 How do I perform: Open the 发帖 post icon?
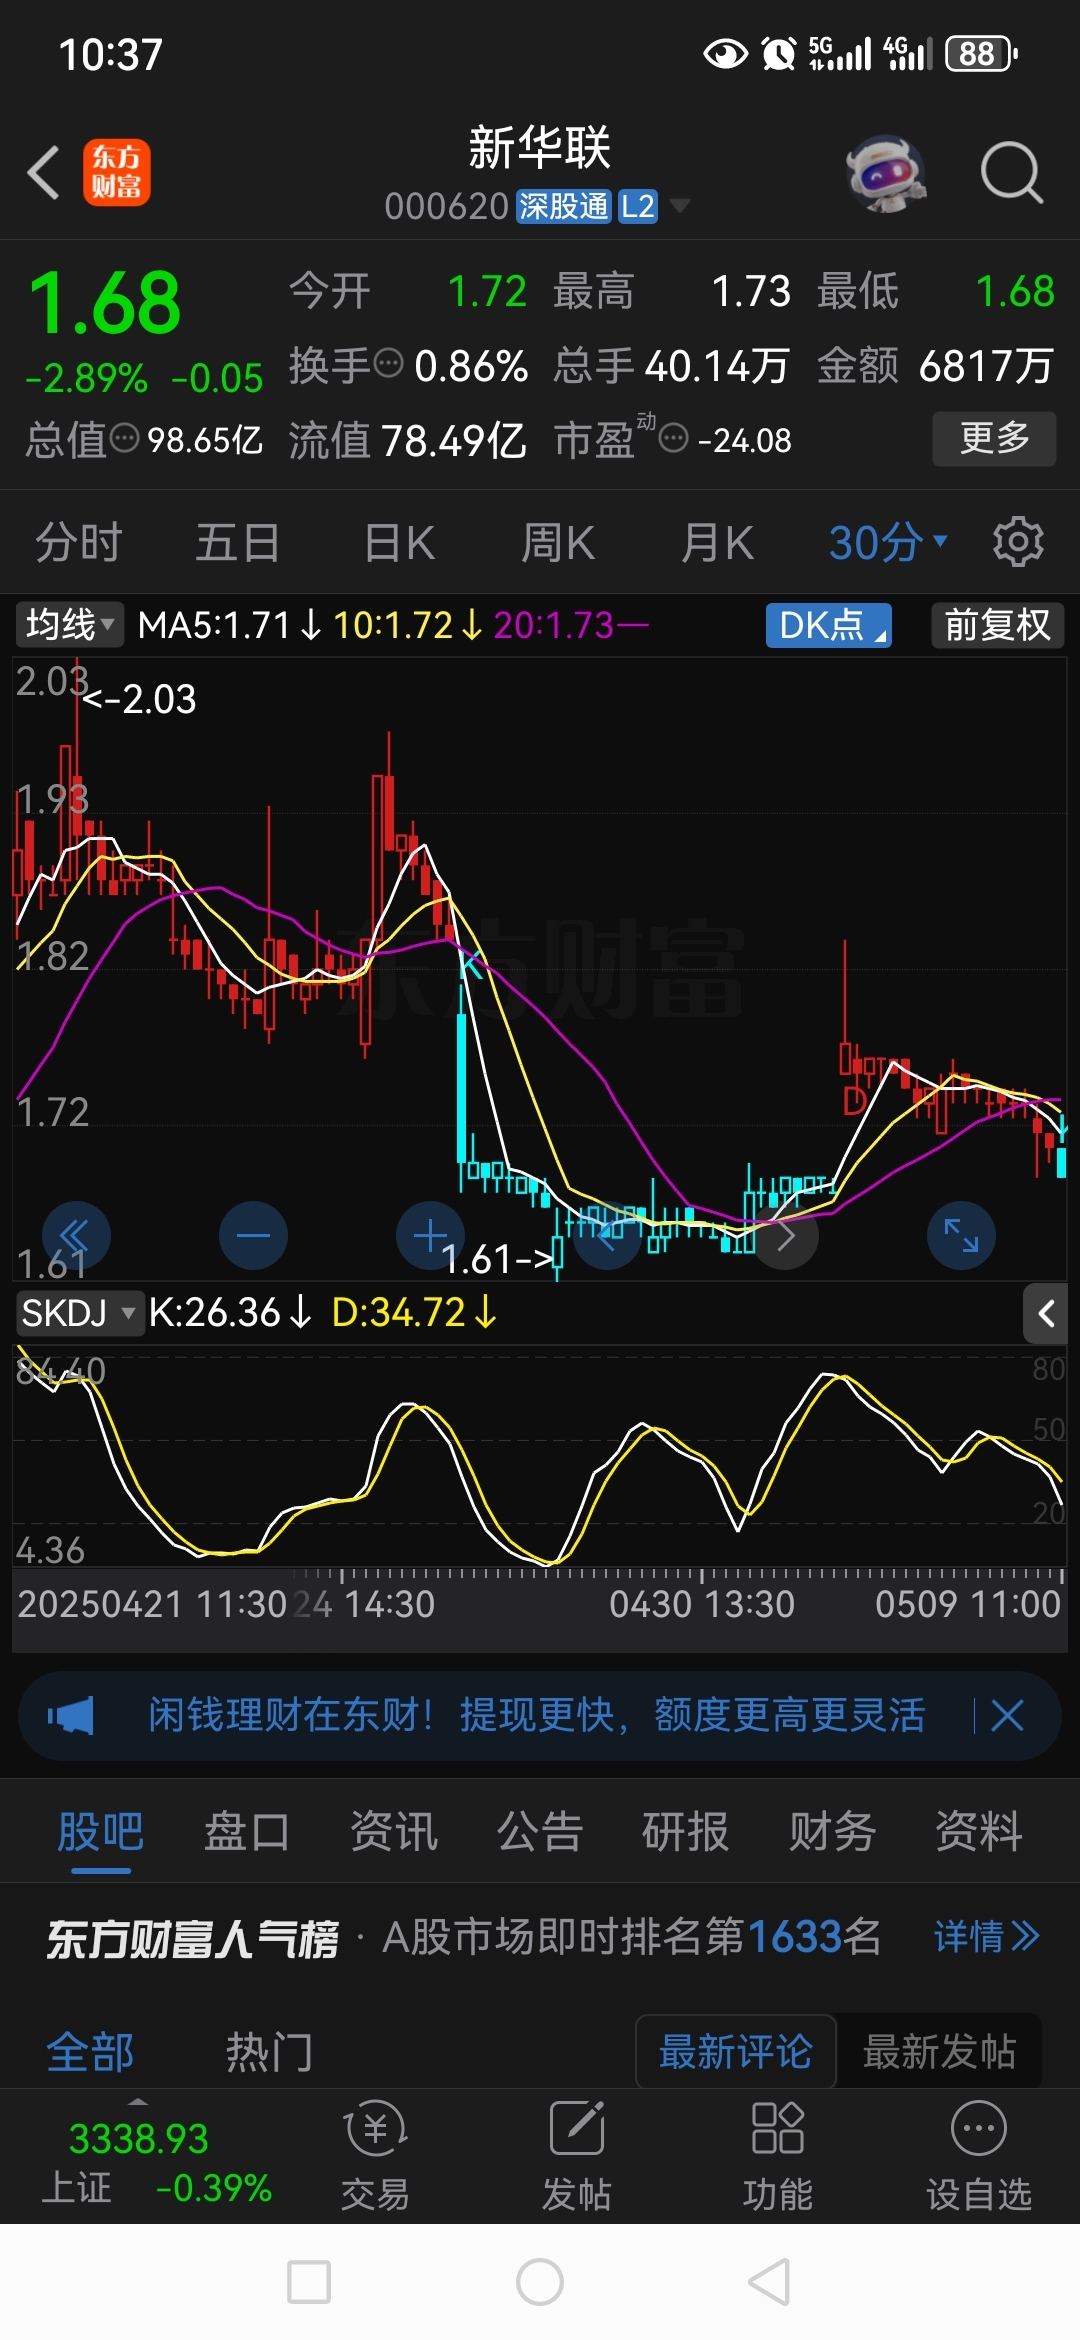[577, 2155]
